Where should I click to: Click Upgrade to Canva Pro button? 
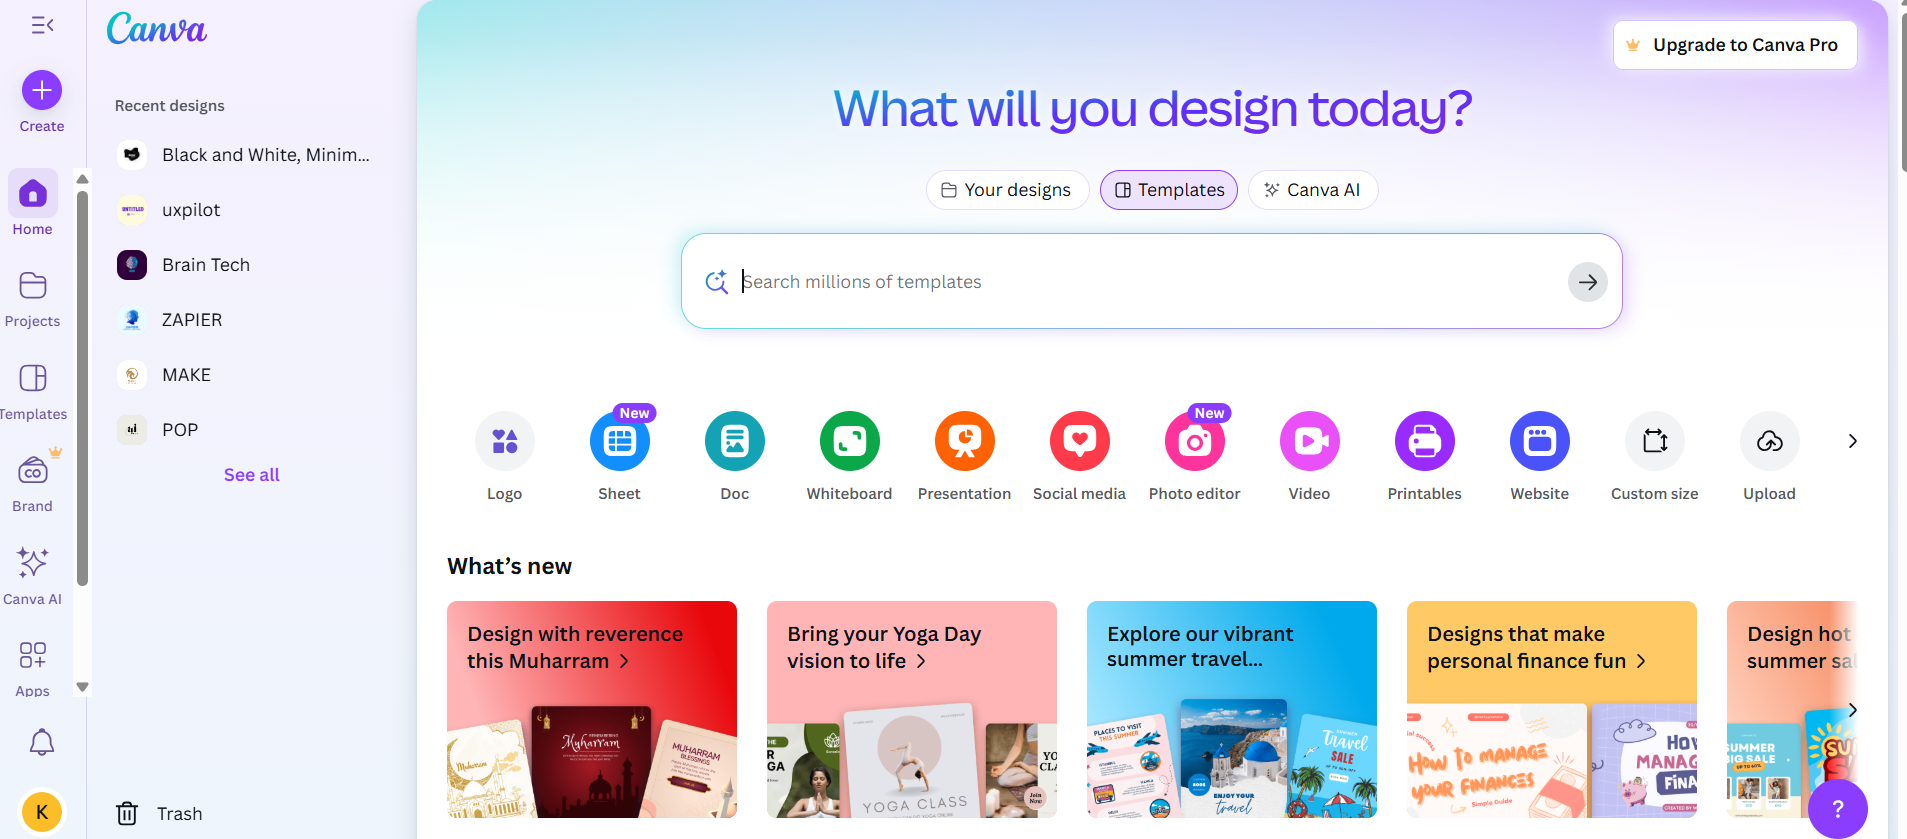coord(1735,45)
